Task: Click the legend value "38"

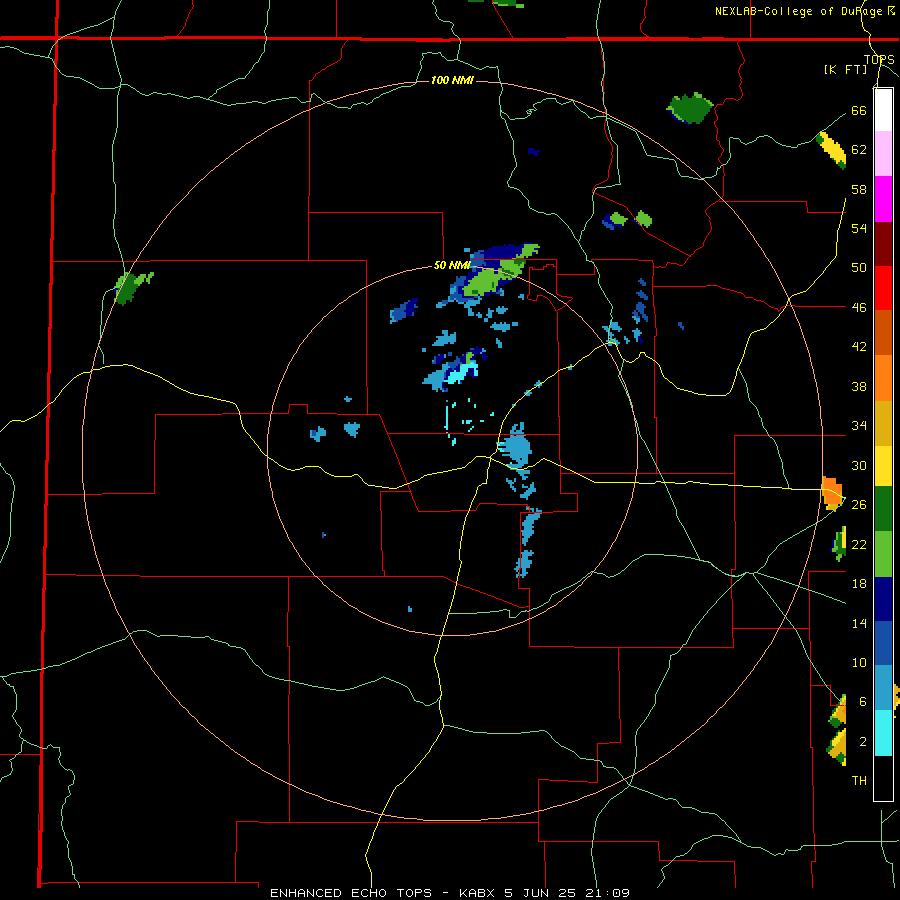Action: tap(859, 386)
